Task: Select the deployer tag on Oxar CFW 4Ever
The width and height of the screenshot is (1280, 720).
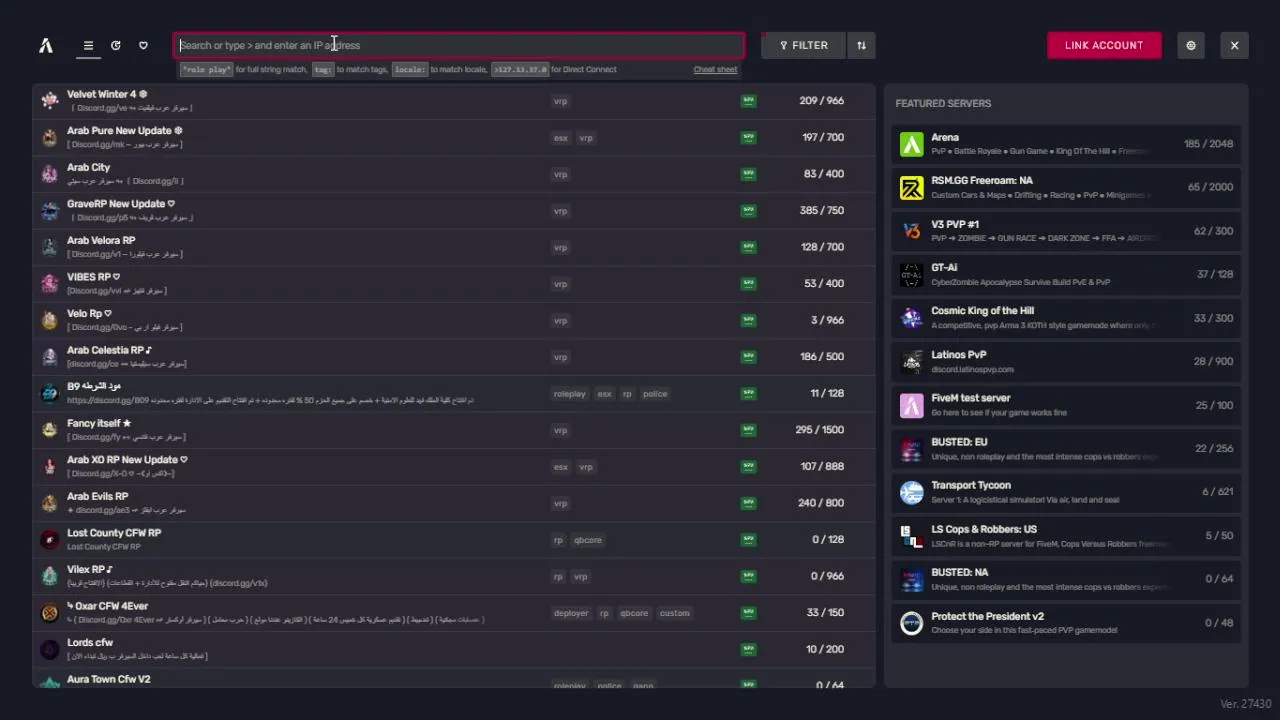Action: (571, 613)
